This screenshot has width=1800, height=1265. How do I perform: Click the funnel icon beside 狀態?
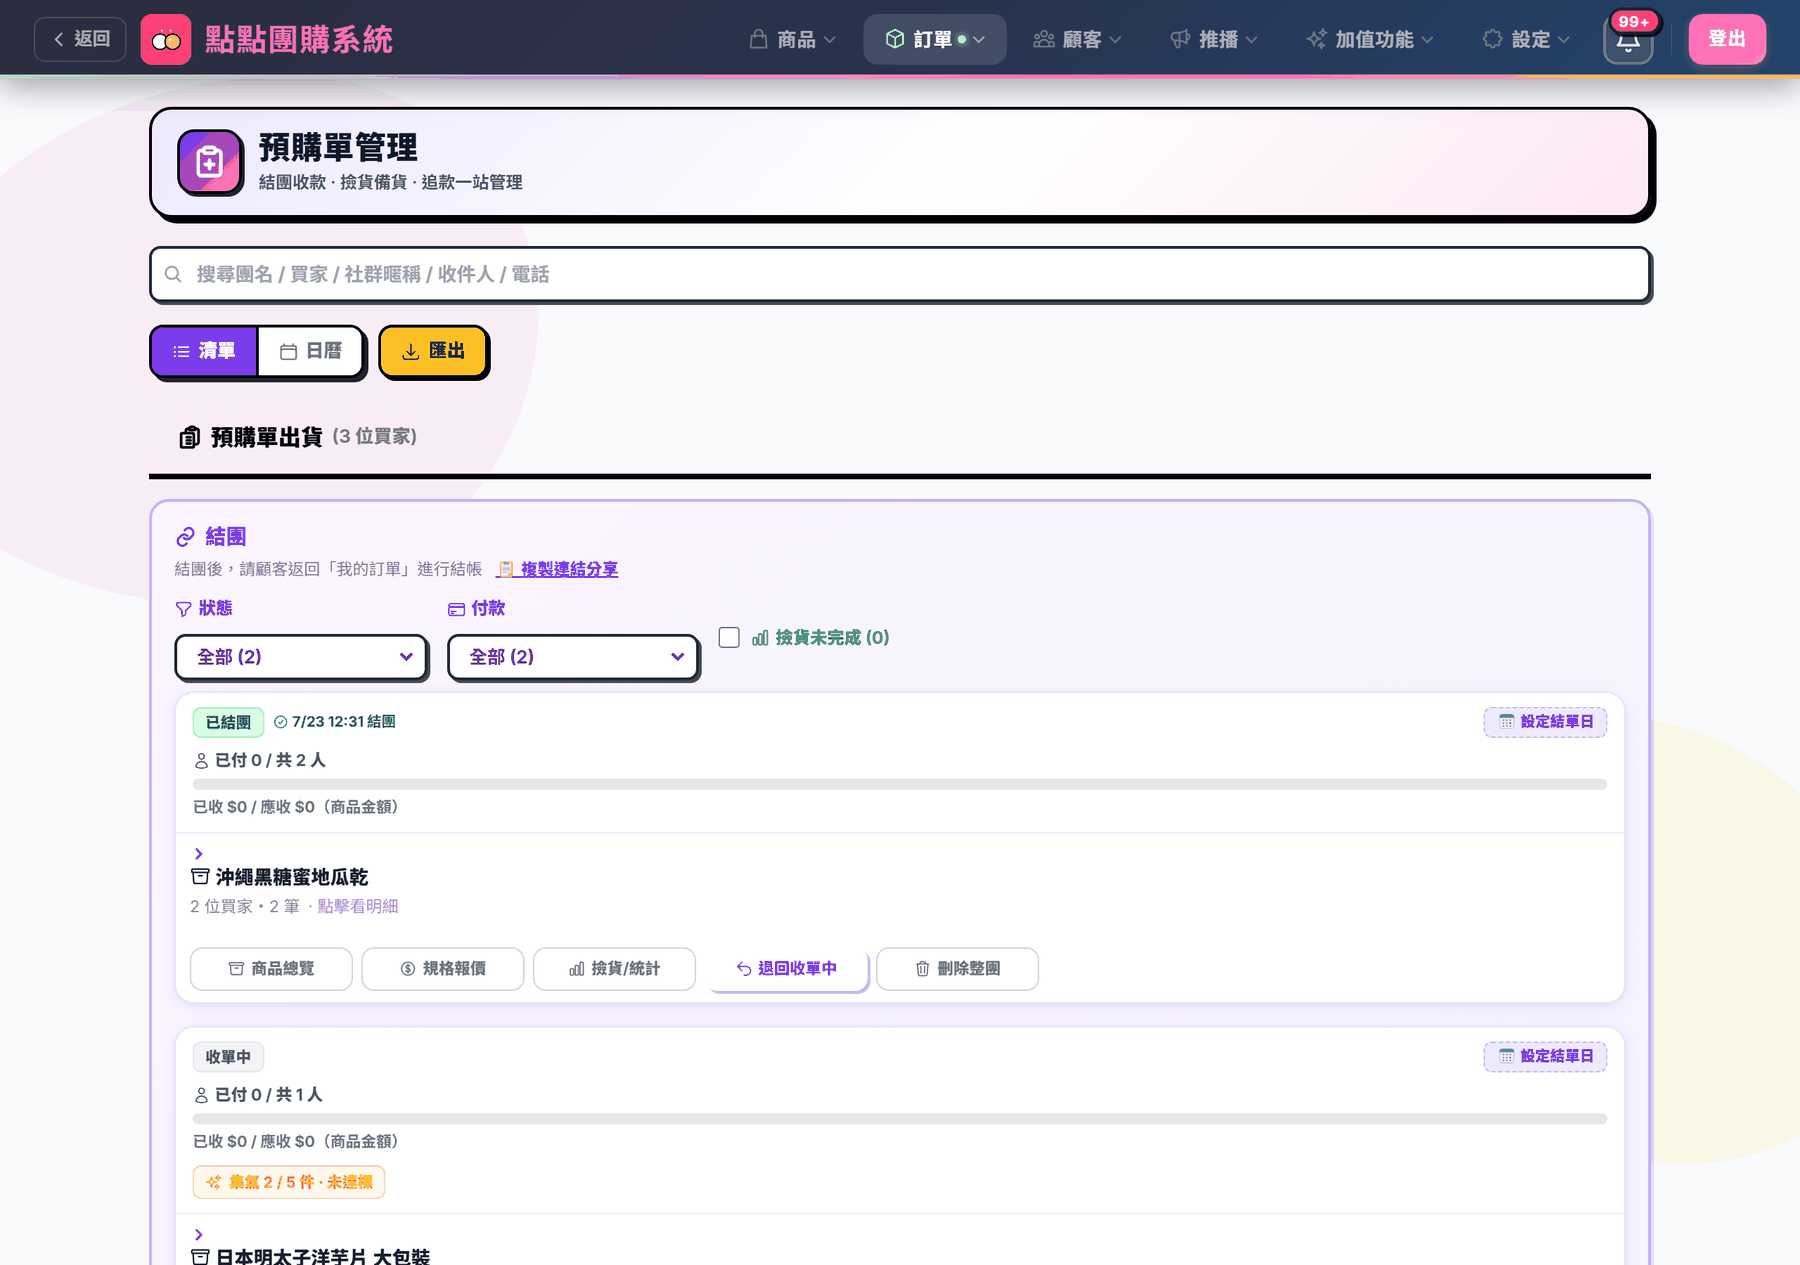183,608
